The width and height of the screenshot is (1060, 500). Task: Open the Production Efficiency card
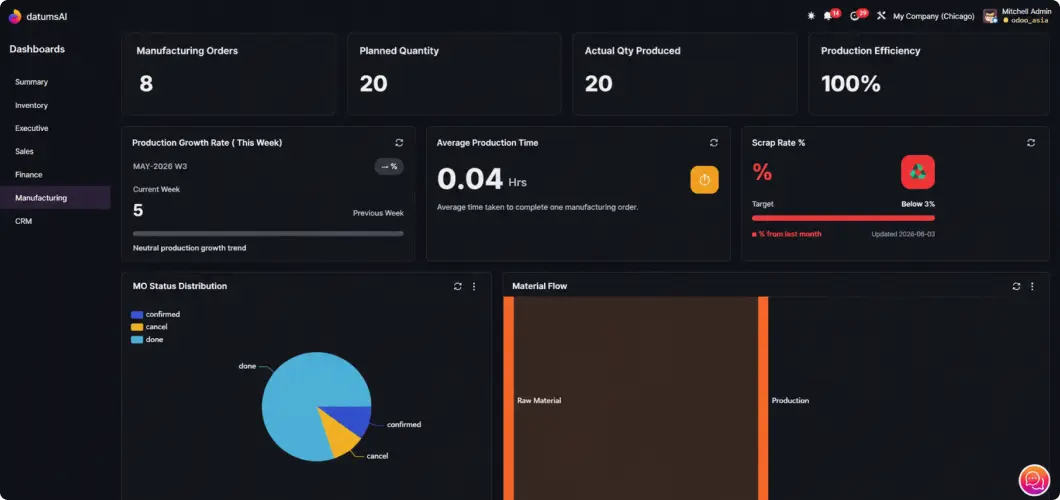pyautogui.click(x=929, y=74)
